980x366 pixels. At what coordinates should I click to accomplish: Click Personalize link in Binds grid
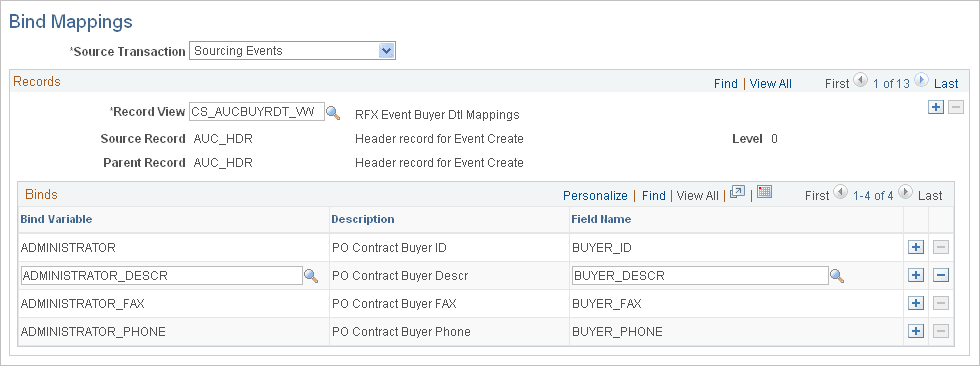click(595, 195)
